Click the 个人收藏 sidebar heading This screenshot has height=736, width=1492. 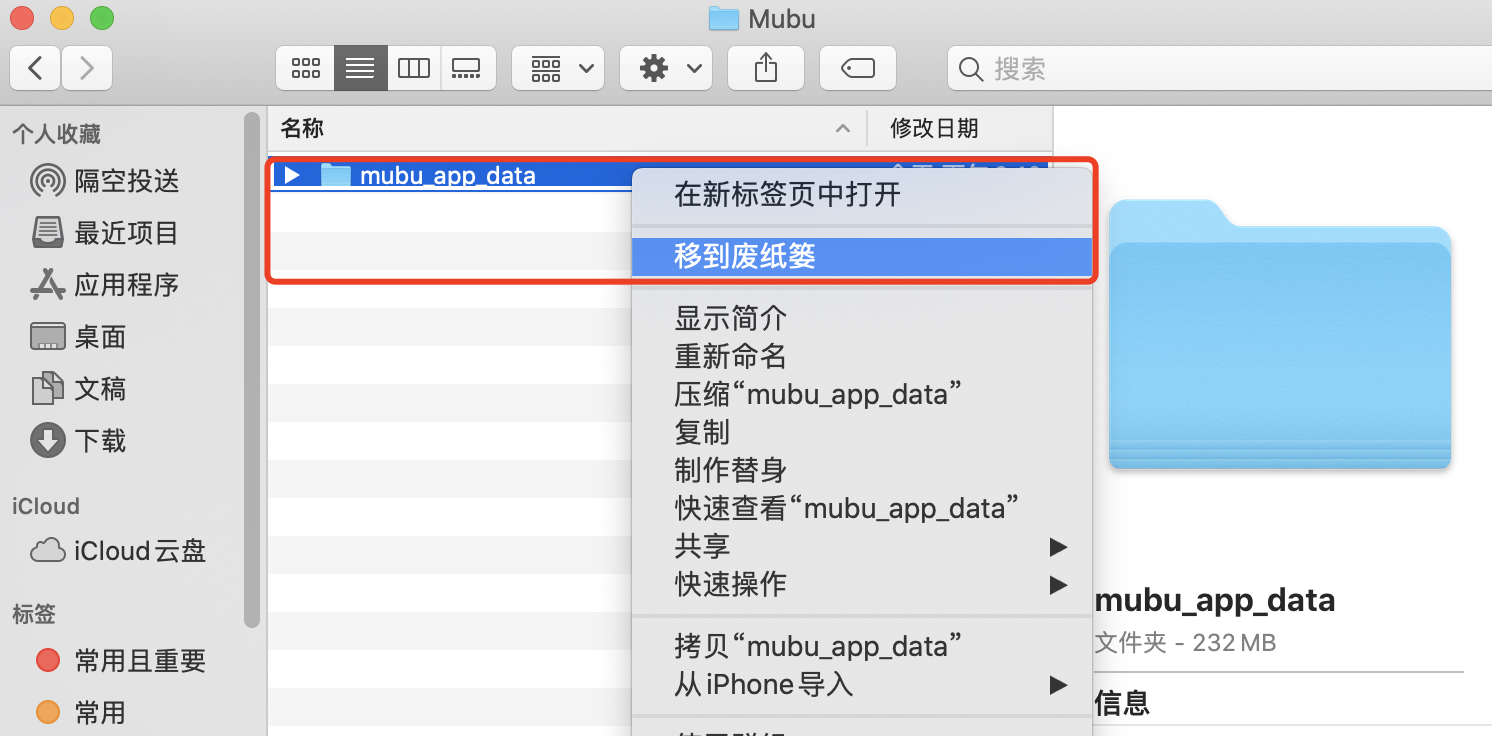[57, 134]
